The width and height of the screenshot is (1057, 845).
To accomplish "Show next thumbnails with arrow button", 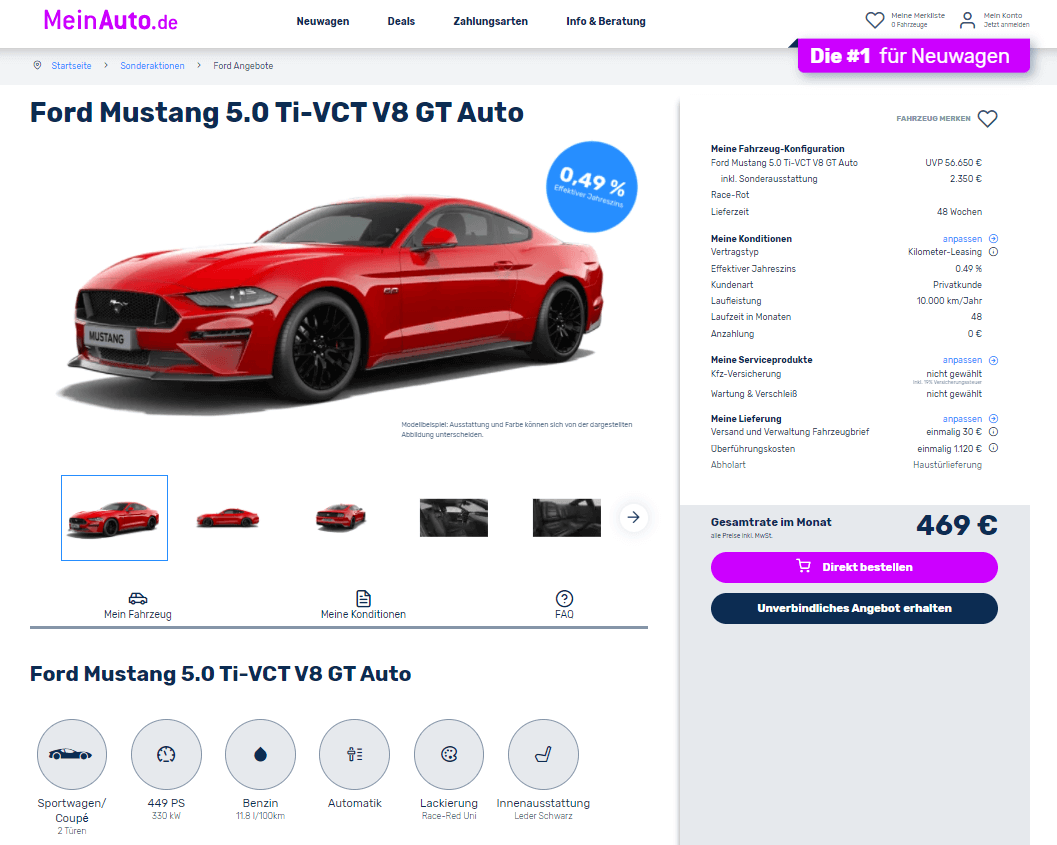I will [634, 518].
